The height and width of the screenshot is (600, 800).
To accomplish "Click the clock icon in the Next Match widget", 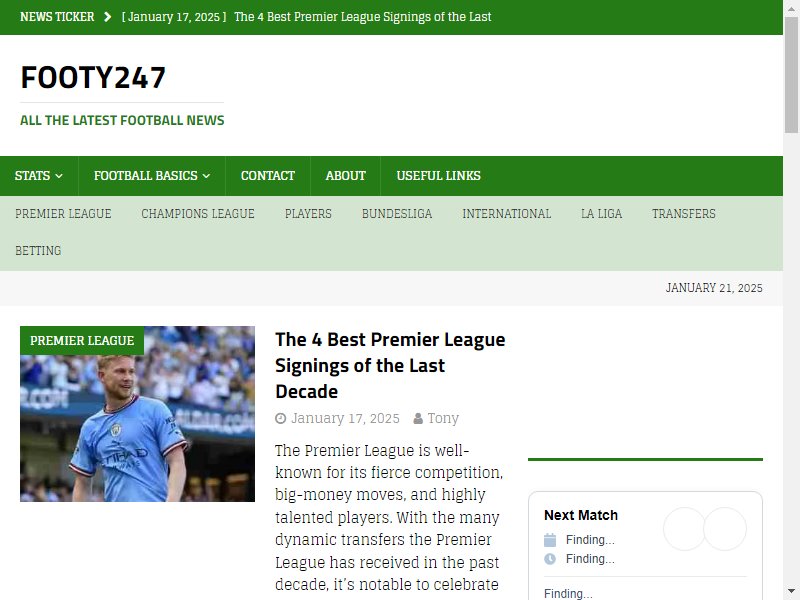I will tap(550, 559).
